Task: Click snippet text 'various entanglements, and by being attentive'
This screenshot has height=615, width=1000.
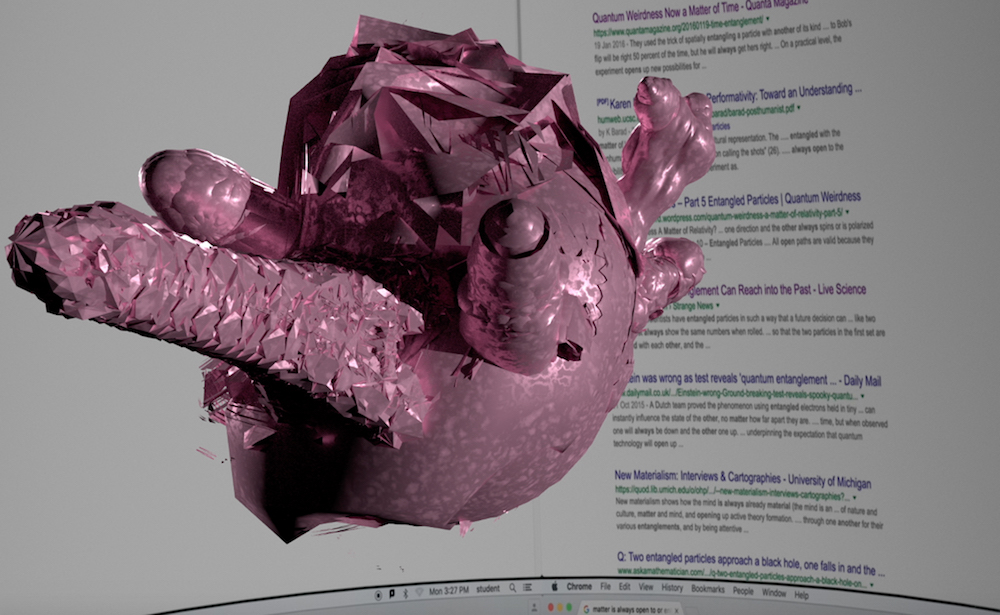Action: 682,528
